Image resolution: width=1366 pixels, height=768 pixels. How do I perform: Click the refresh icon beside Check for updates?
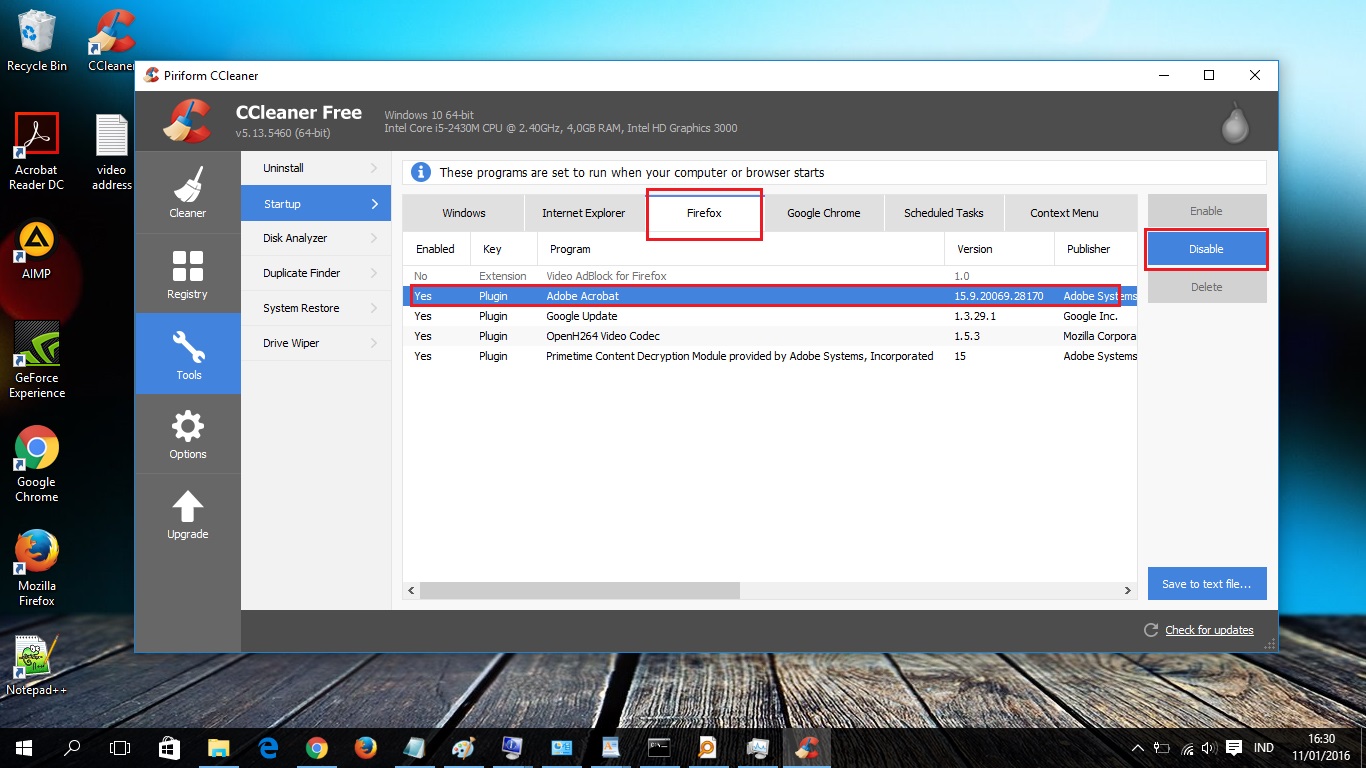click(x=1151, y=630)
